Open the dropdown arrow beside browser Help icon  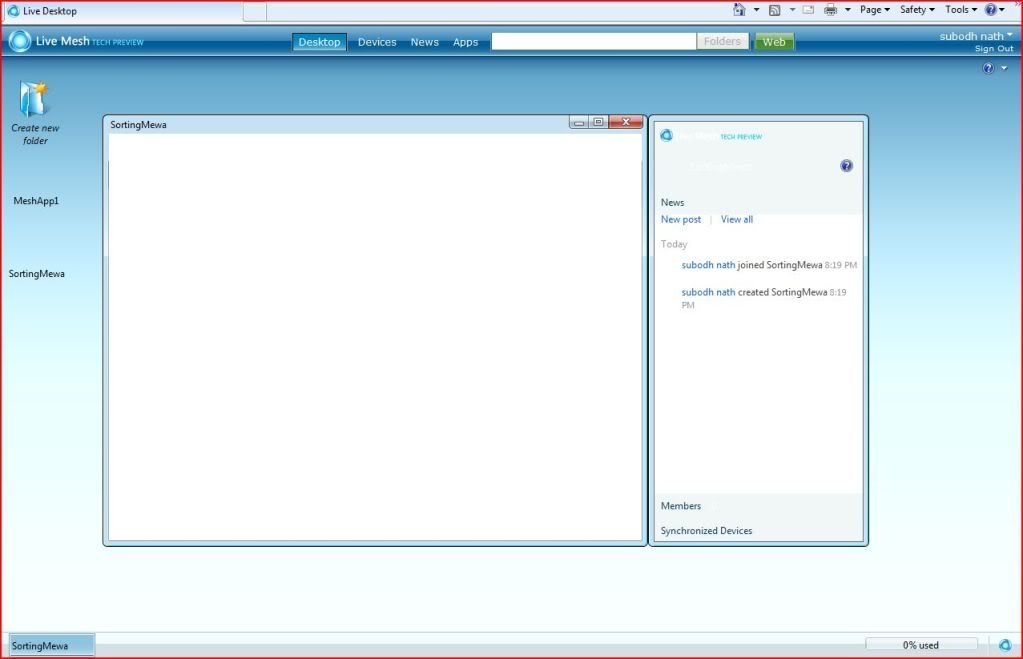[1001, 10]
